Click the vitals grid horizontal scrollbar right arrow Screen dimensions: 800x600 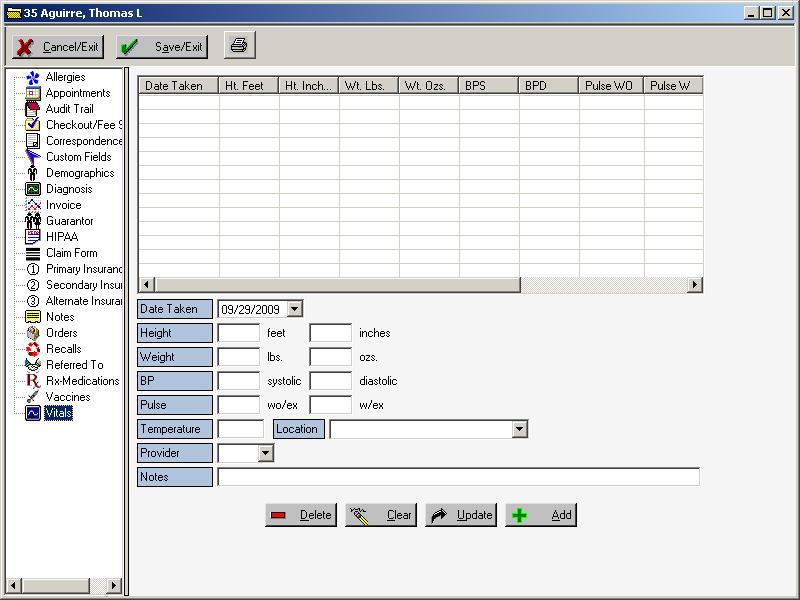(x=694, y=285)
